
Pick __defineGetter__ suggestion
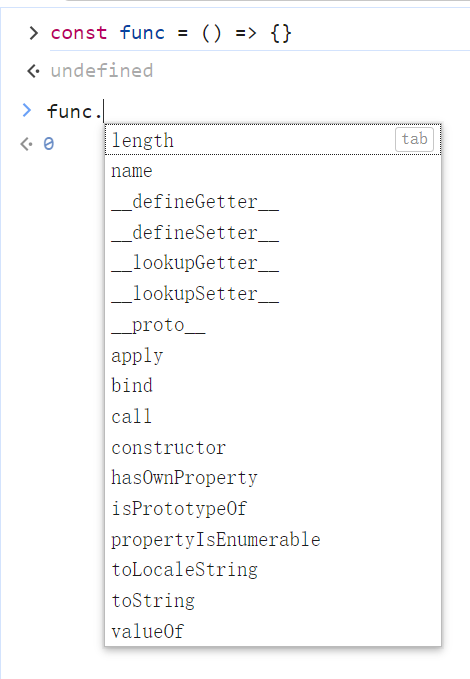[273, 202]
